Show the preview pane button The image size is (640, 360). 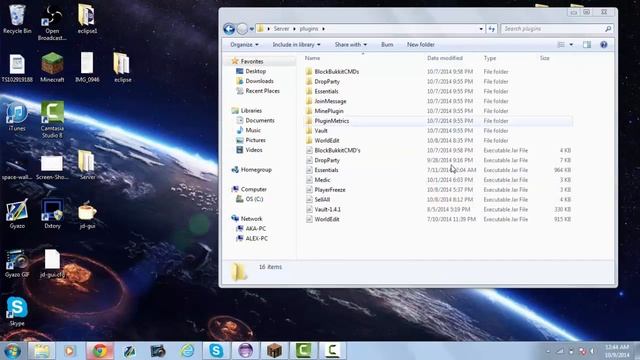(x=587, y=44)
